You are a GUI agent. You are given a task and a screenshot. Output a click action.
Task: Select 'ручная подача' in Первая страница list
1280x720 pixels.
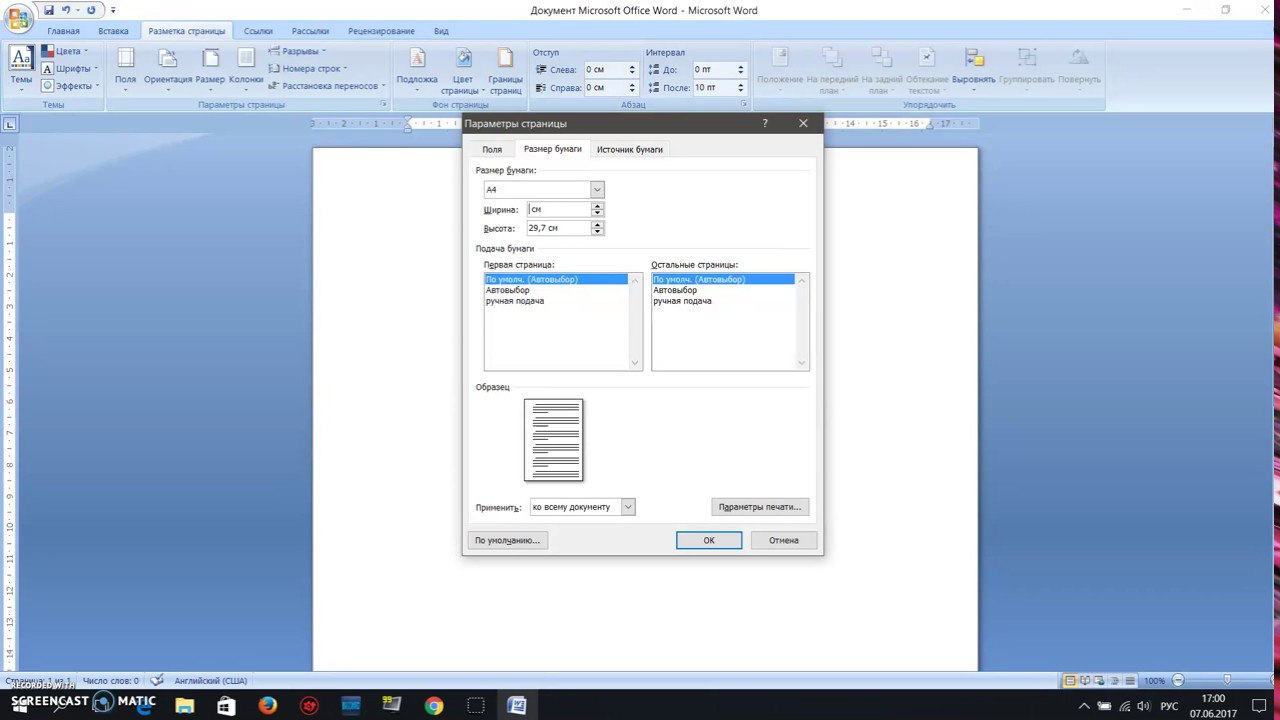515,301
